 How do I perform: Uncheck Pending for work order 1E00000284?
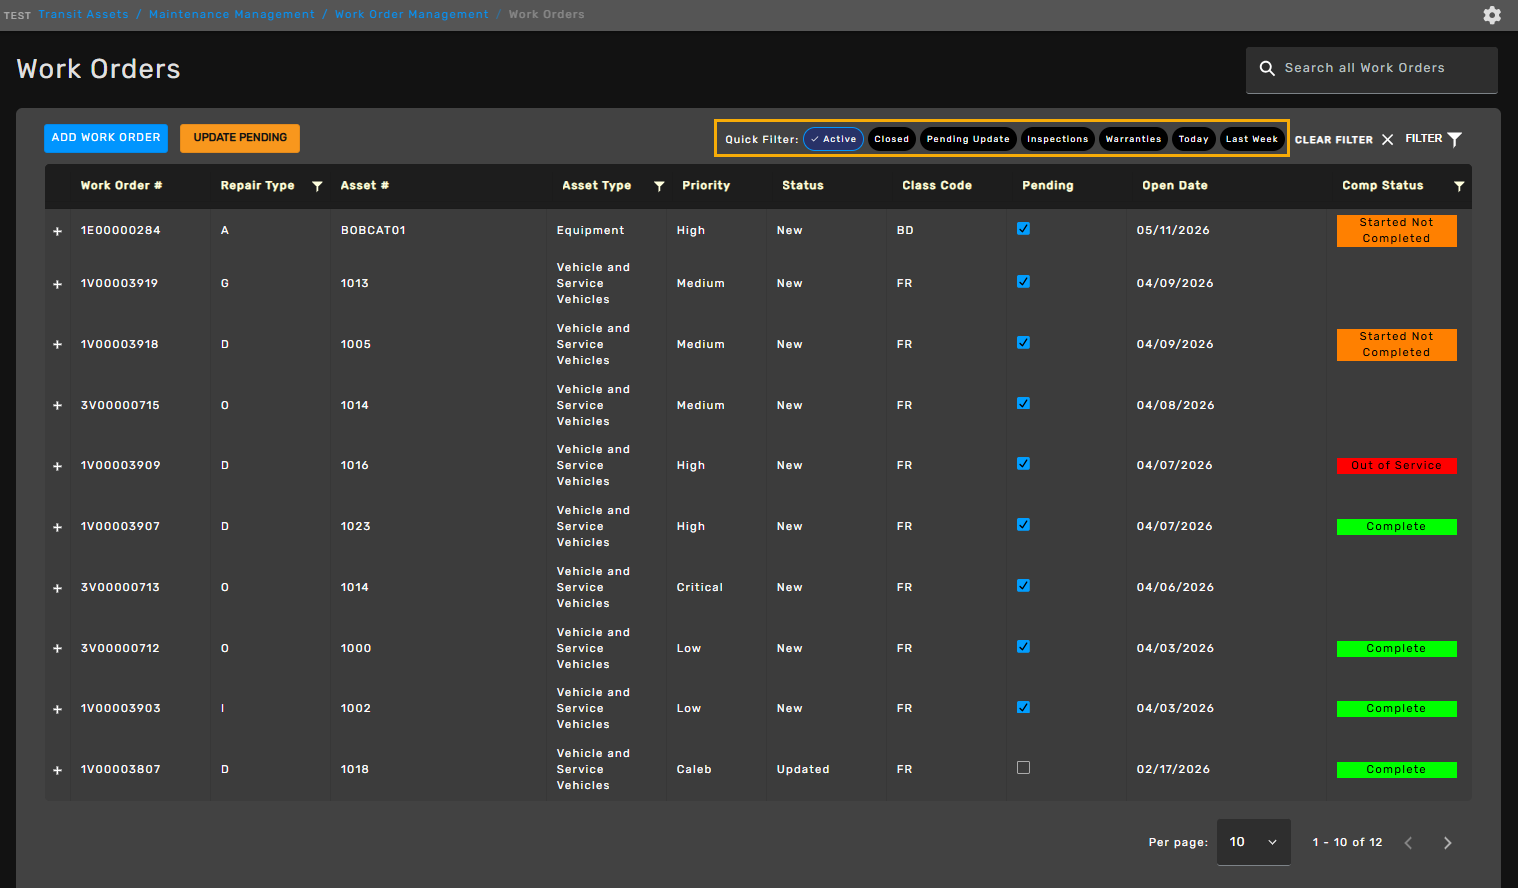click(x=1023, y=229)
